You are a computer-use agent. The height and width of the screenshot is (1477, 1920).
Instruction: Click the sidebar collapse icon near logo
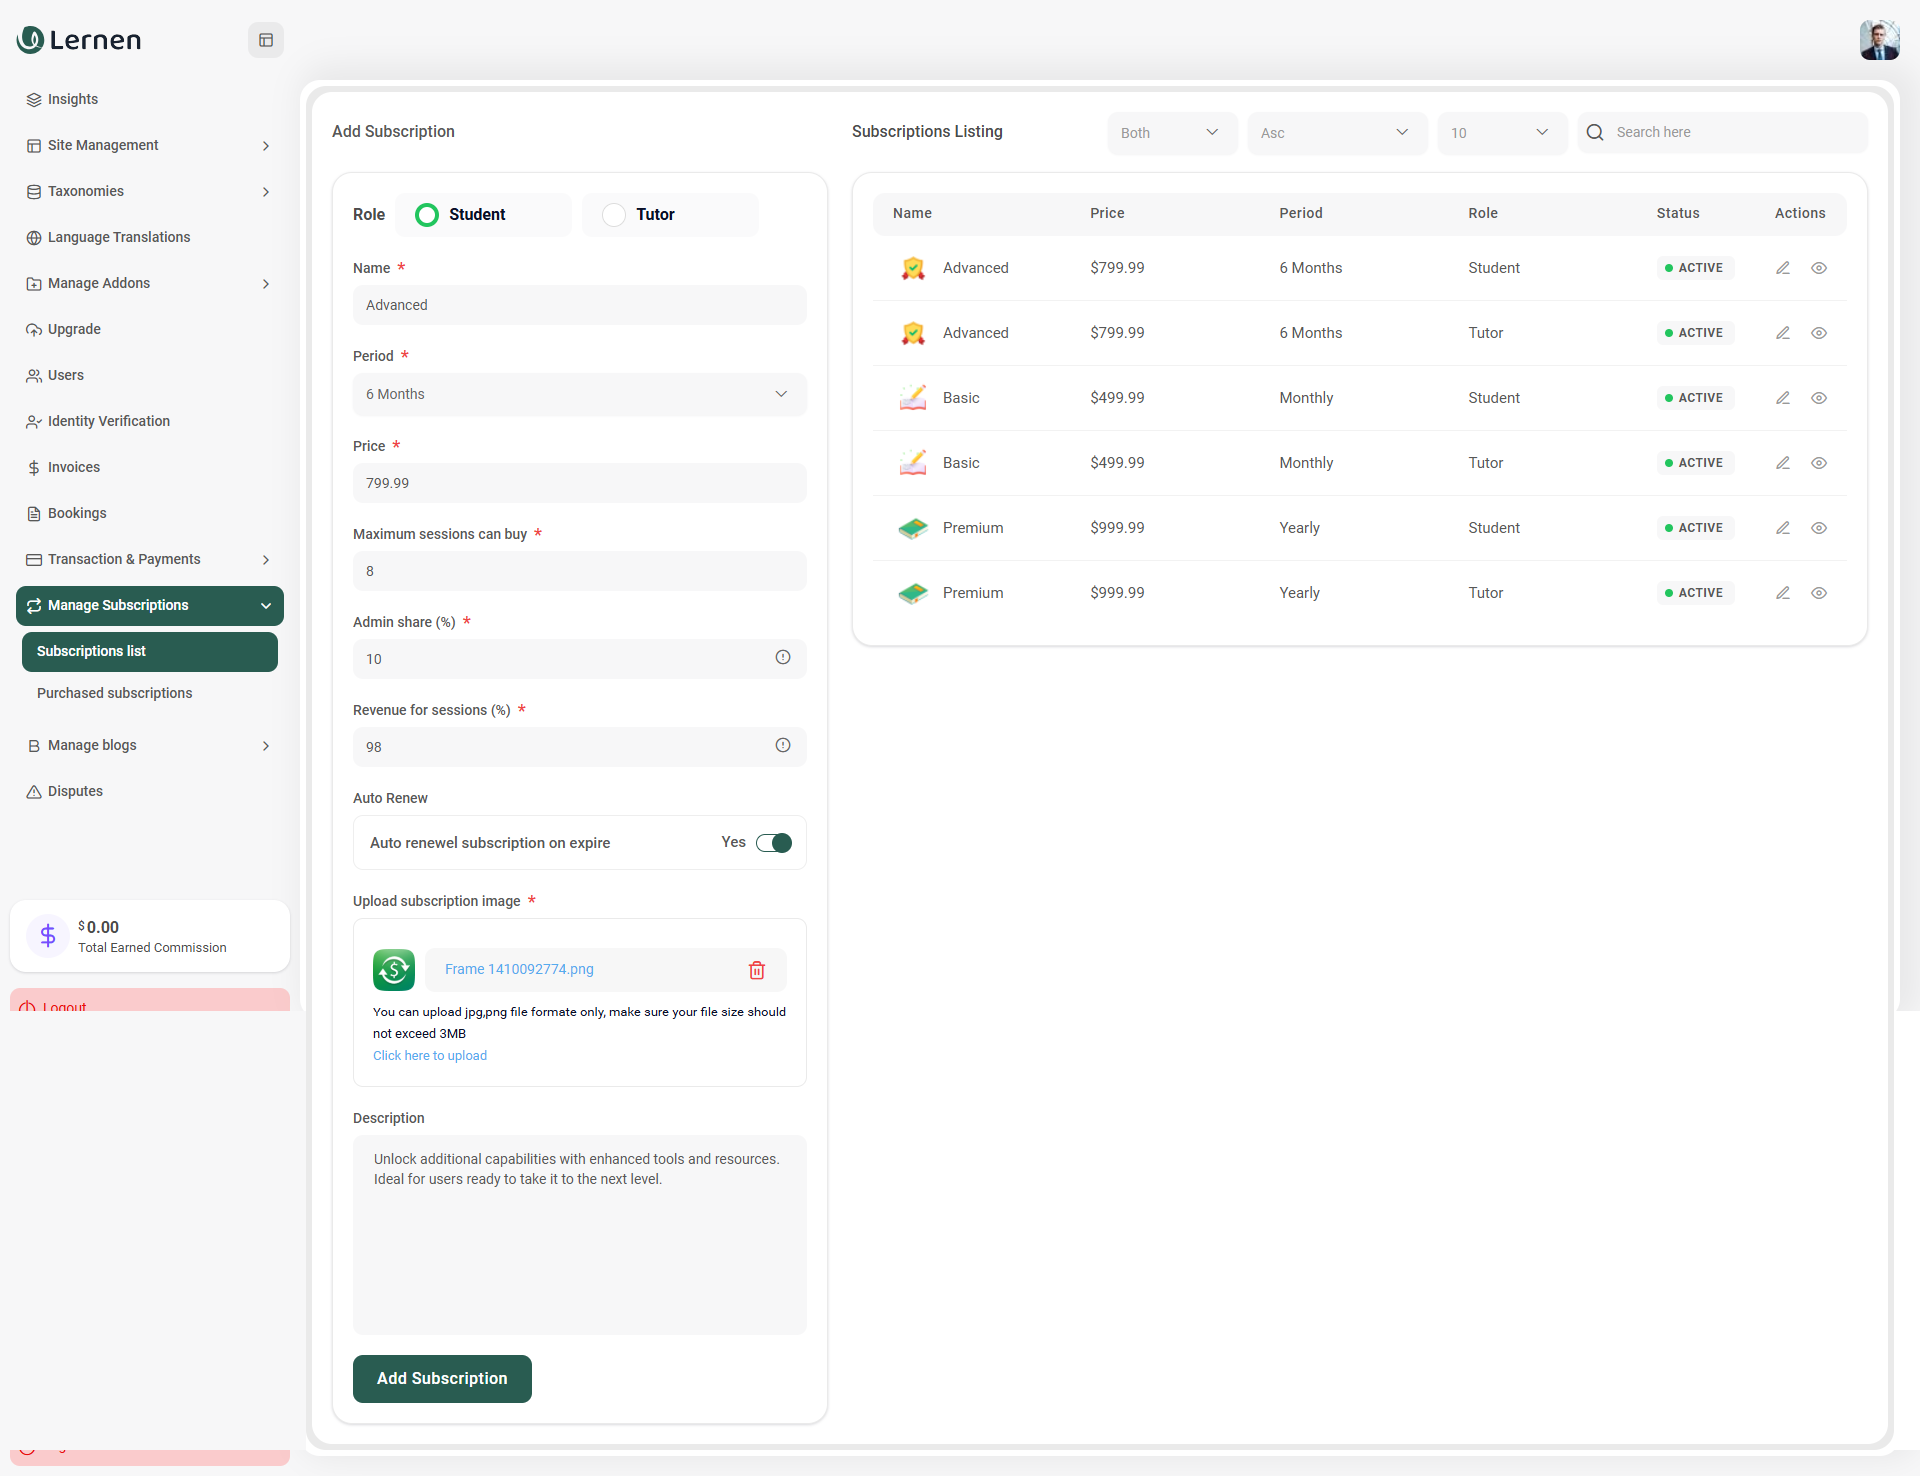point(266,40)
